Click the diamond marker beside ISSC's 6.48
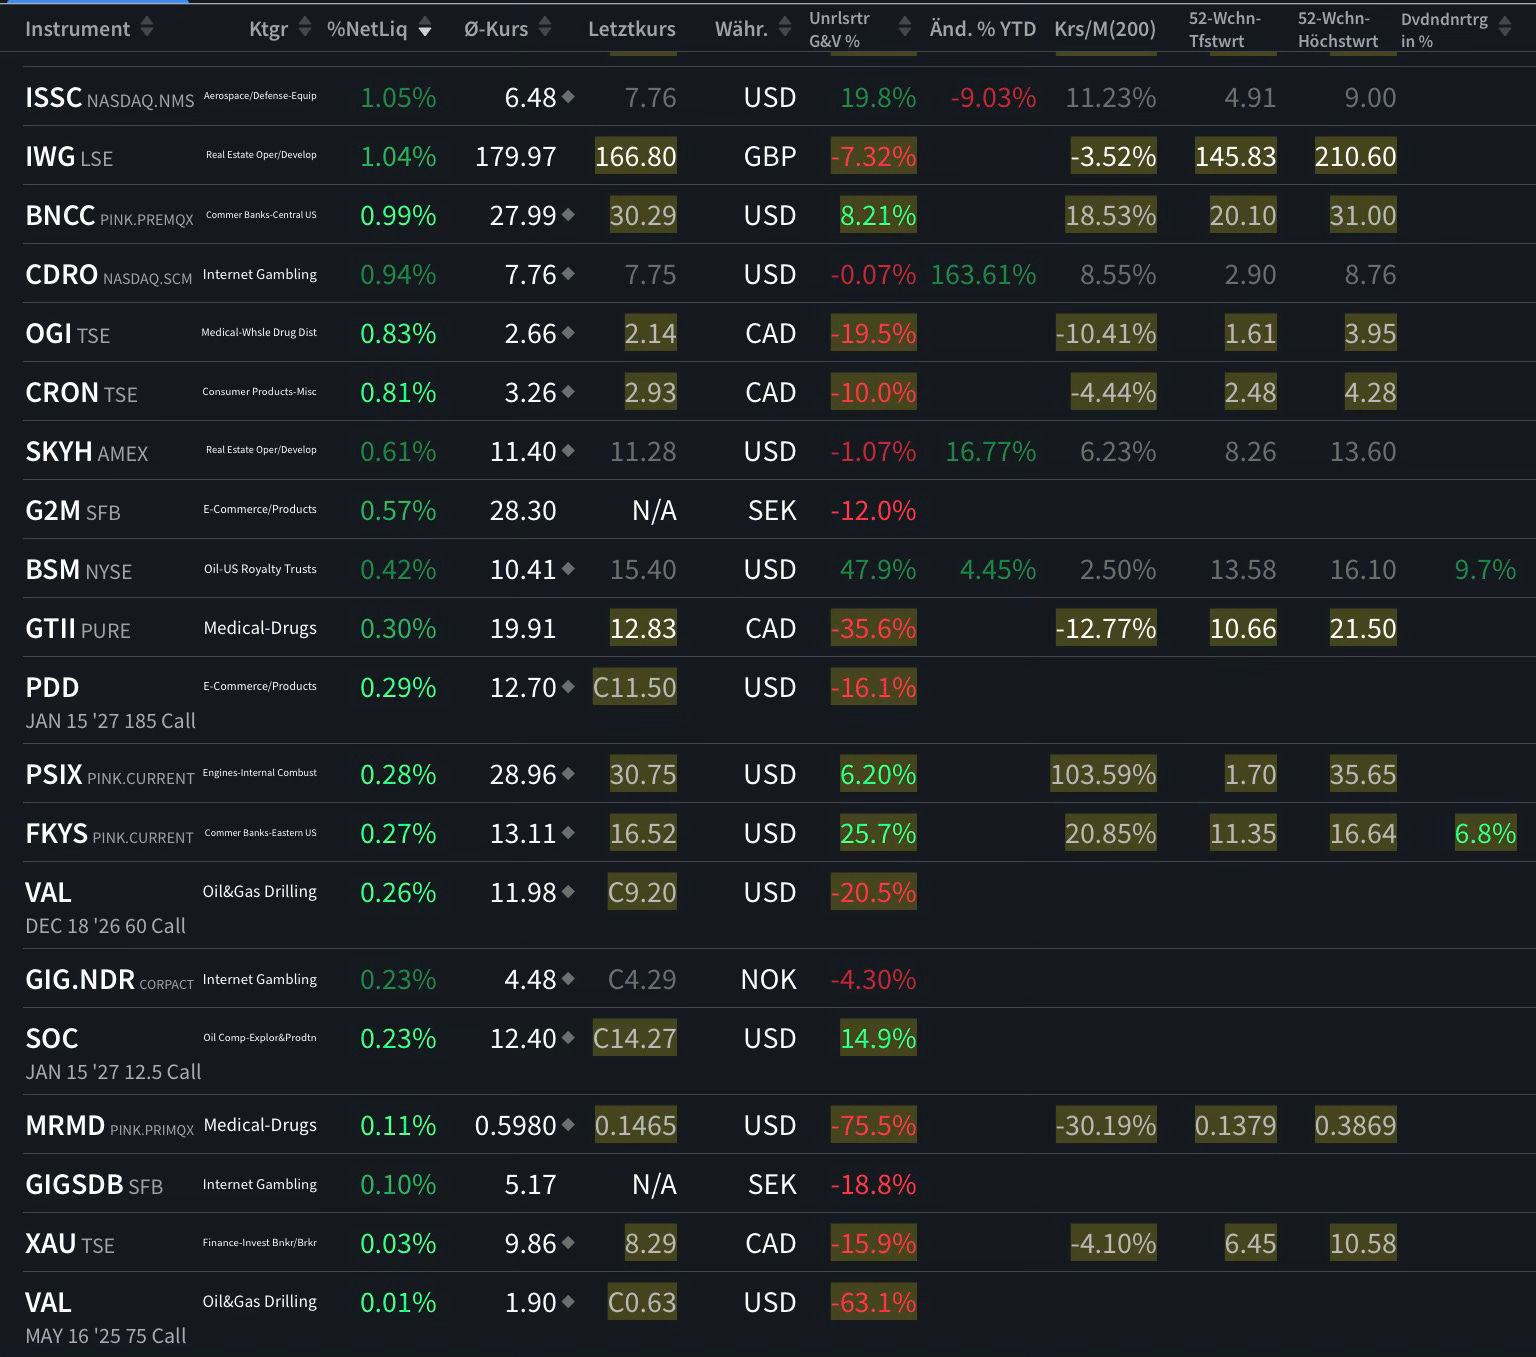Screen dimensions: 1536x1357 (x=568, y=97)
